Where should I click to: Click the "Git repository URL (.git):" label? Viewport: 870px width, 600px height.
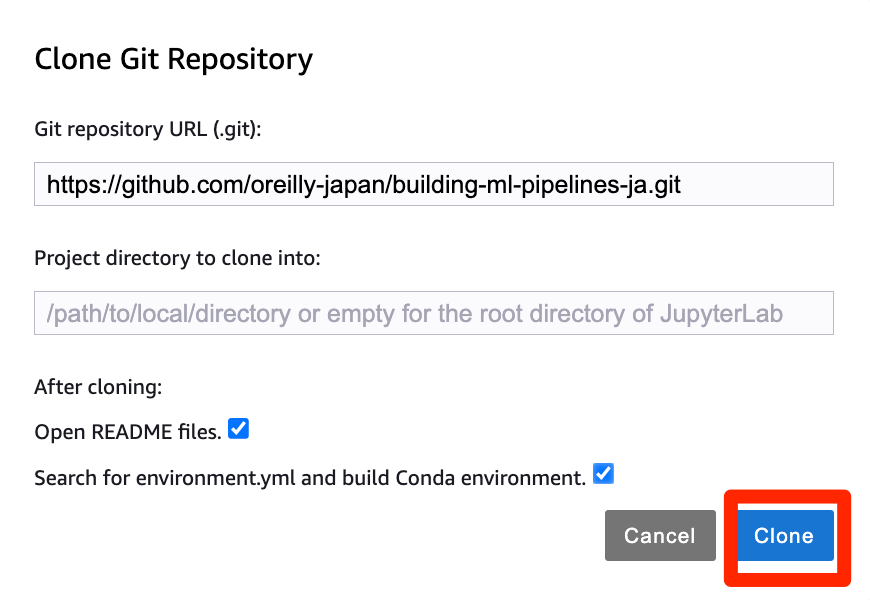click(x=147, y=129)
